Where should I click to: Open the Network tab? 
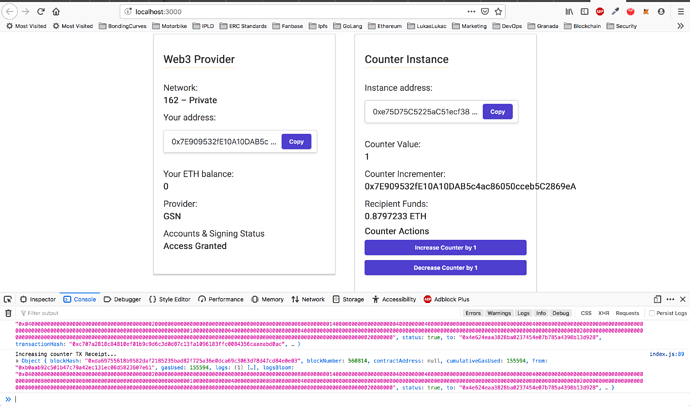(x=308, y=299)
